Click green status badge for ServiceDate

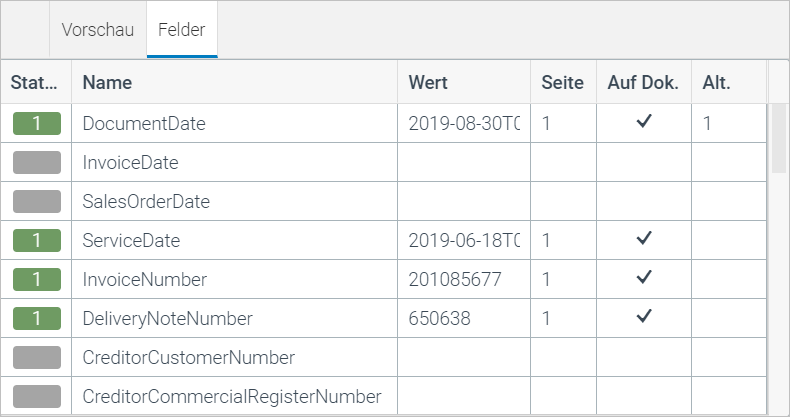[x=36, y=241]
